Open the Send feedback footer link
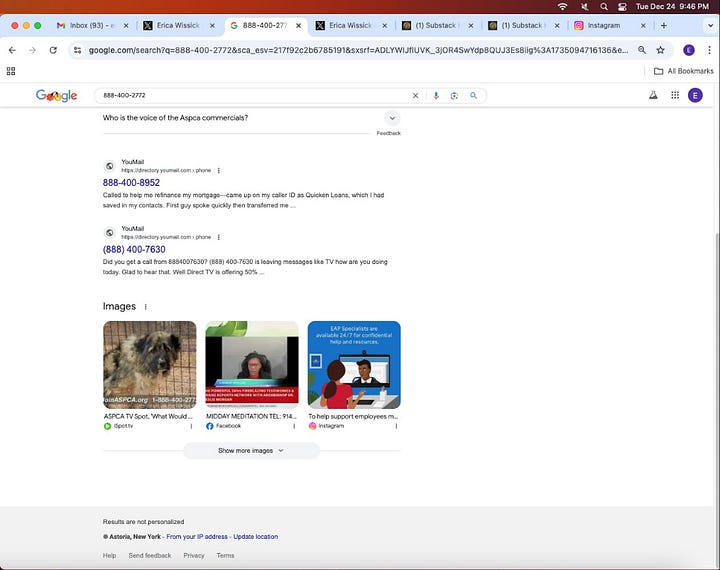Viewport: 720px width, 570px height. tap(150, 555)
